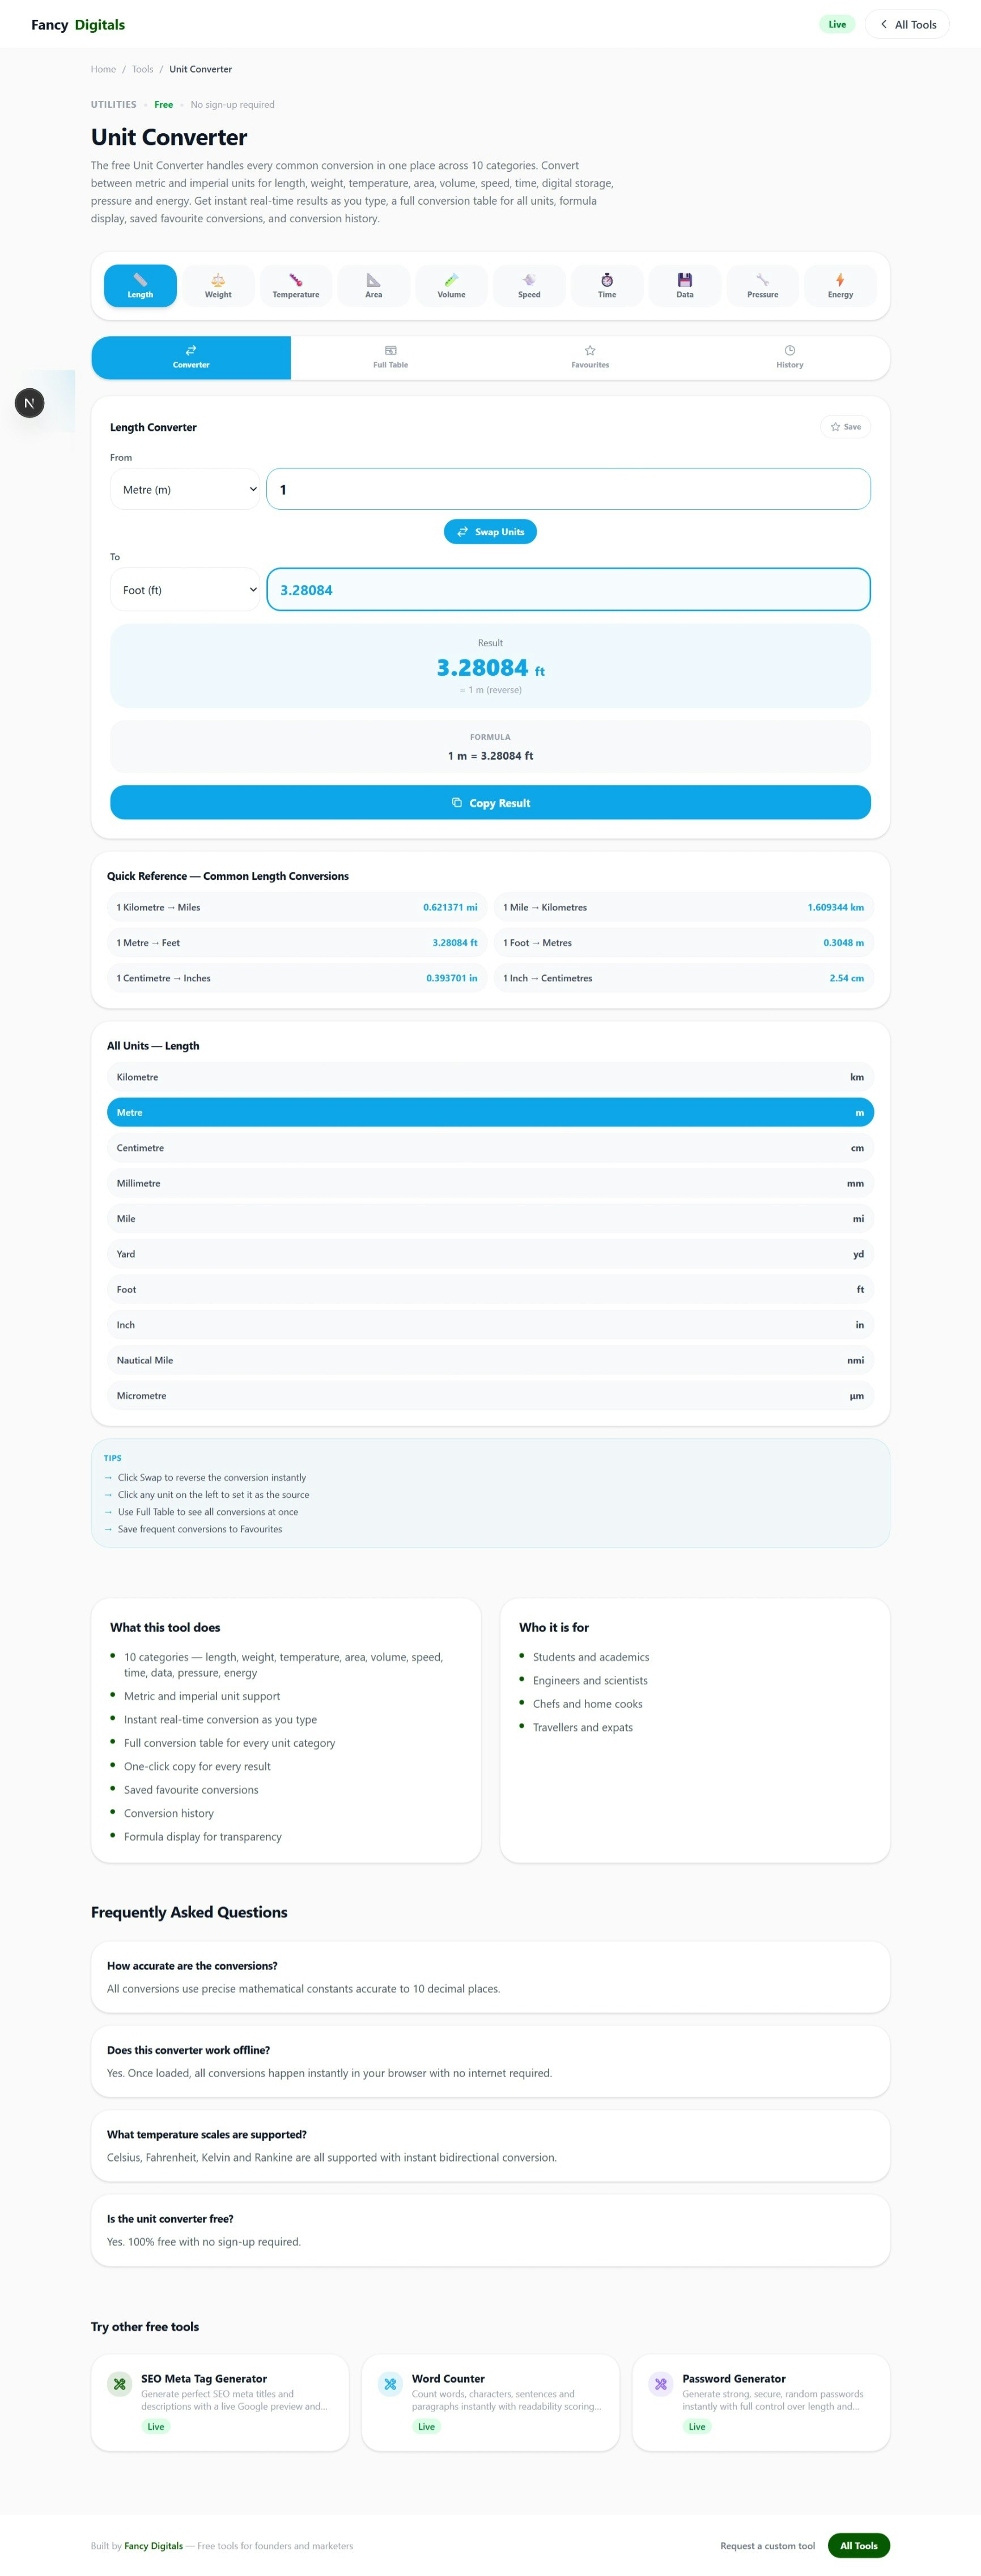Open the Tools breadcrumb link

pos(143,69)
